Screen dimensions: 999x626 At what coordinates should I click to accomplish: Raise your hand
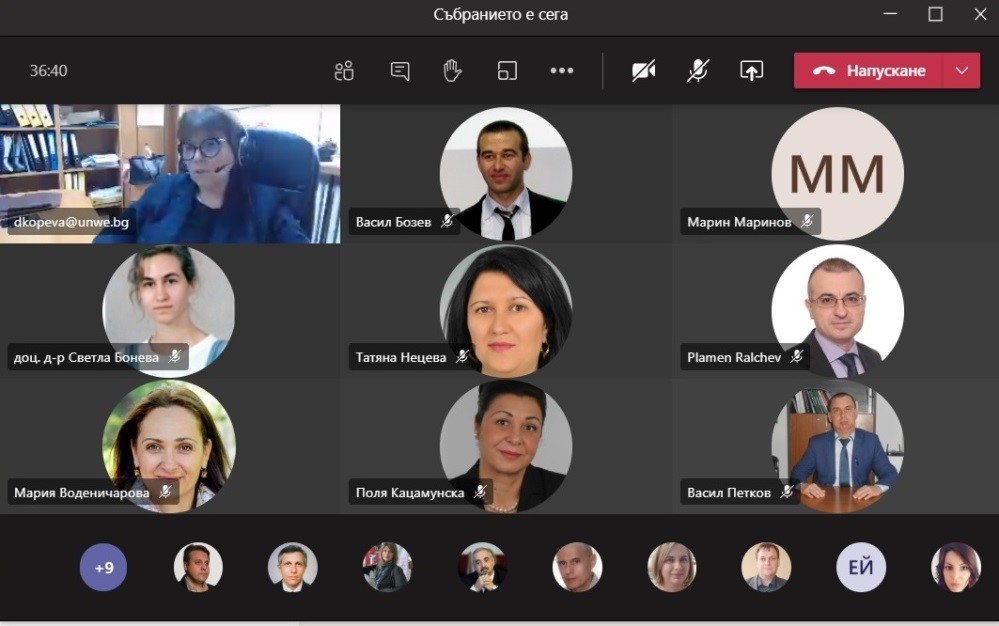click(452, 71)
